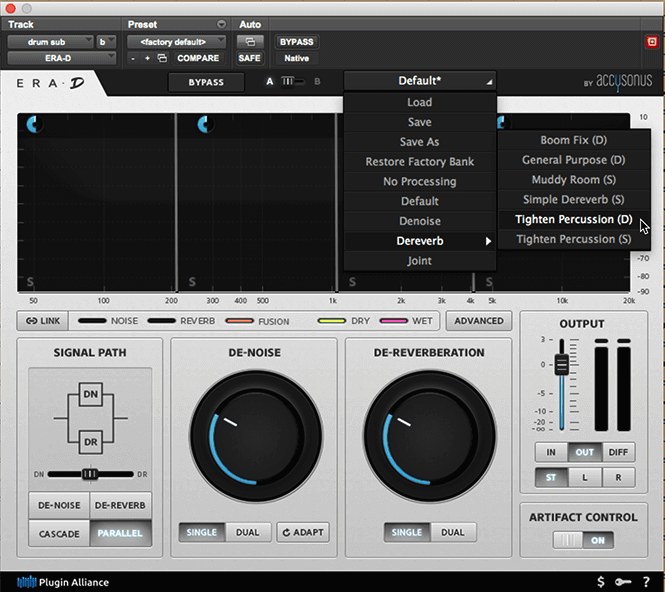This screenshot has width=665, height=592.
Task: Pick Muddy Room (S) preset
Action: [x=574, y=180]
